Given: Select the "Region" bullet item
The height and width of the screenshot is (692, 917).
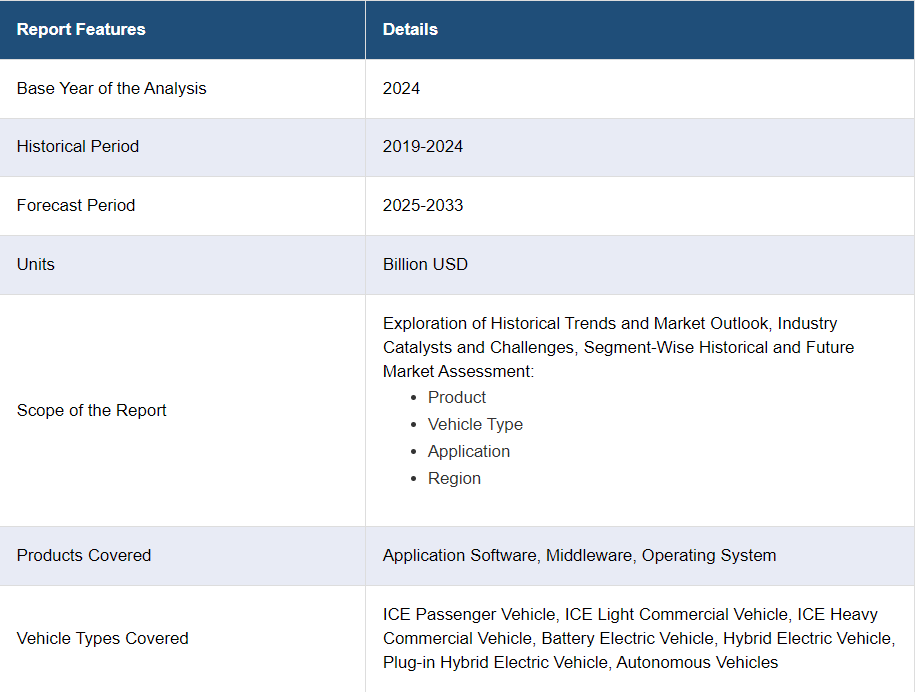Looking at the screenshot, I should click(x=454, y=478).
